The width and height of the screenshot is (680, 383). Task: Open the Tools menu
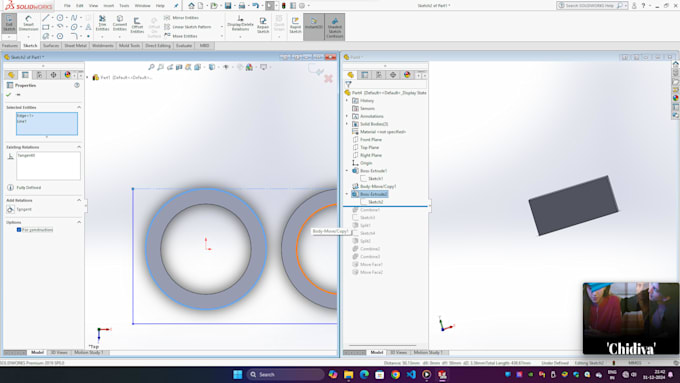(x=124, y=6)
